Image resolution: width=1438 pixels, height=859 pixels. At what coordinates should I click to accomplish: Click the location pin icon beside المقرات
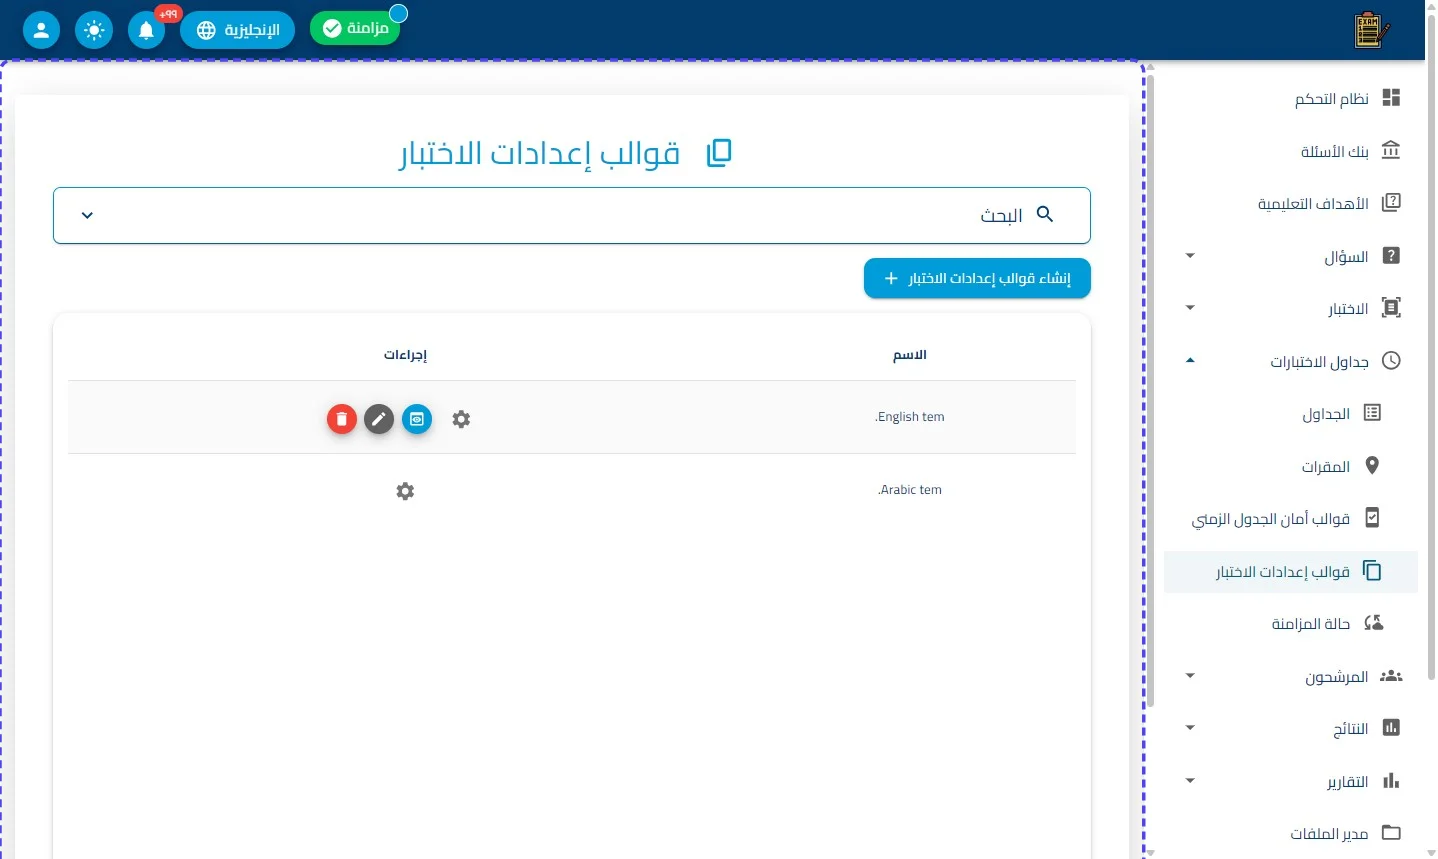point(1372,465)
